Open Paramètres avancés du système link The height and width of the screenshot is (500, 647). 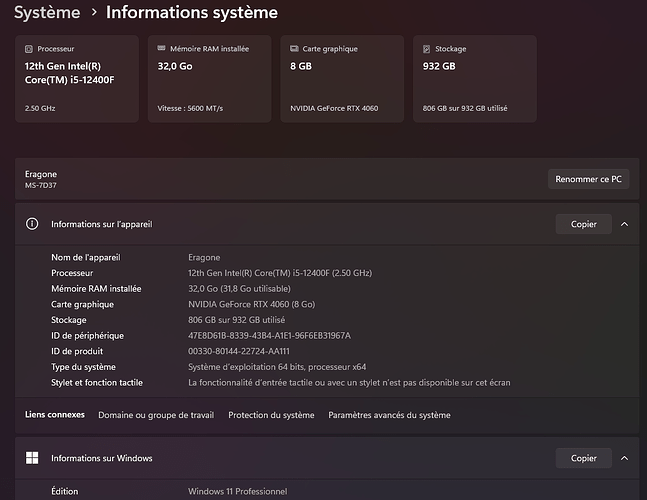click(x=389, y=415)
